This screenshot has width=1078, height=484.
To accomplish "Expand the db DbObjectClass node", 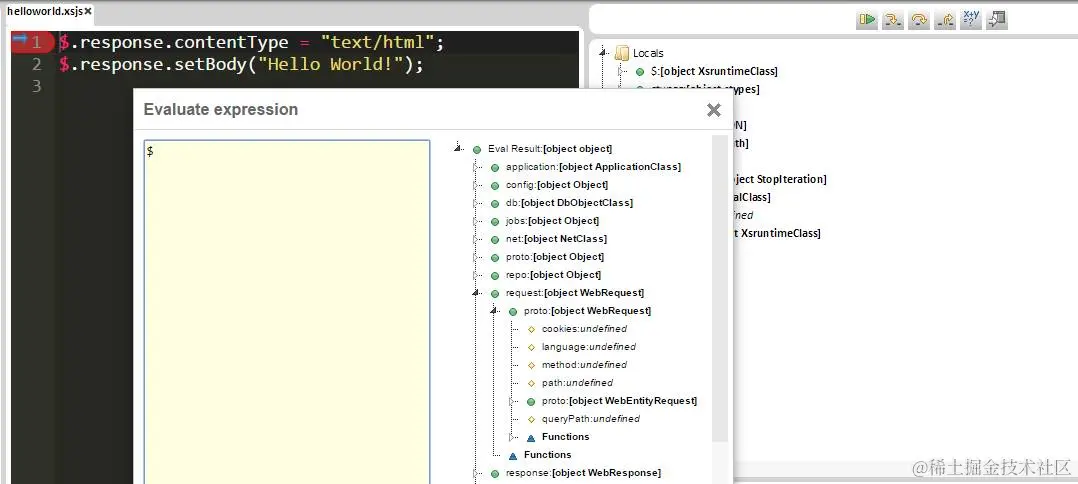I will click(x=475, y=203).
